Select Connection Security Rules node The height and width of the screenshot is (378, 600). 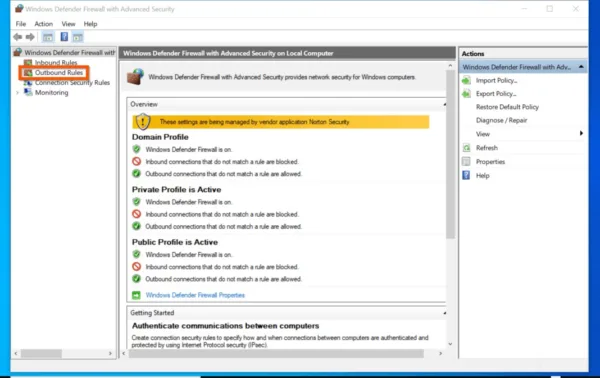pos(72,82)
